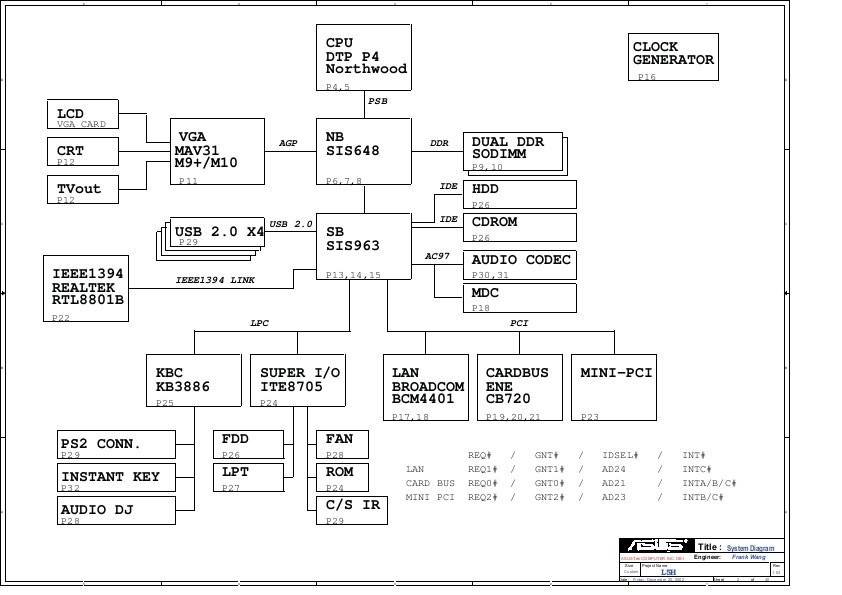Select the SUPER I/O ITE8705 block
This screenshot has height=595, width=842.
[298, 380]
